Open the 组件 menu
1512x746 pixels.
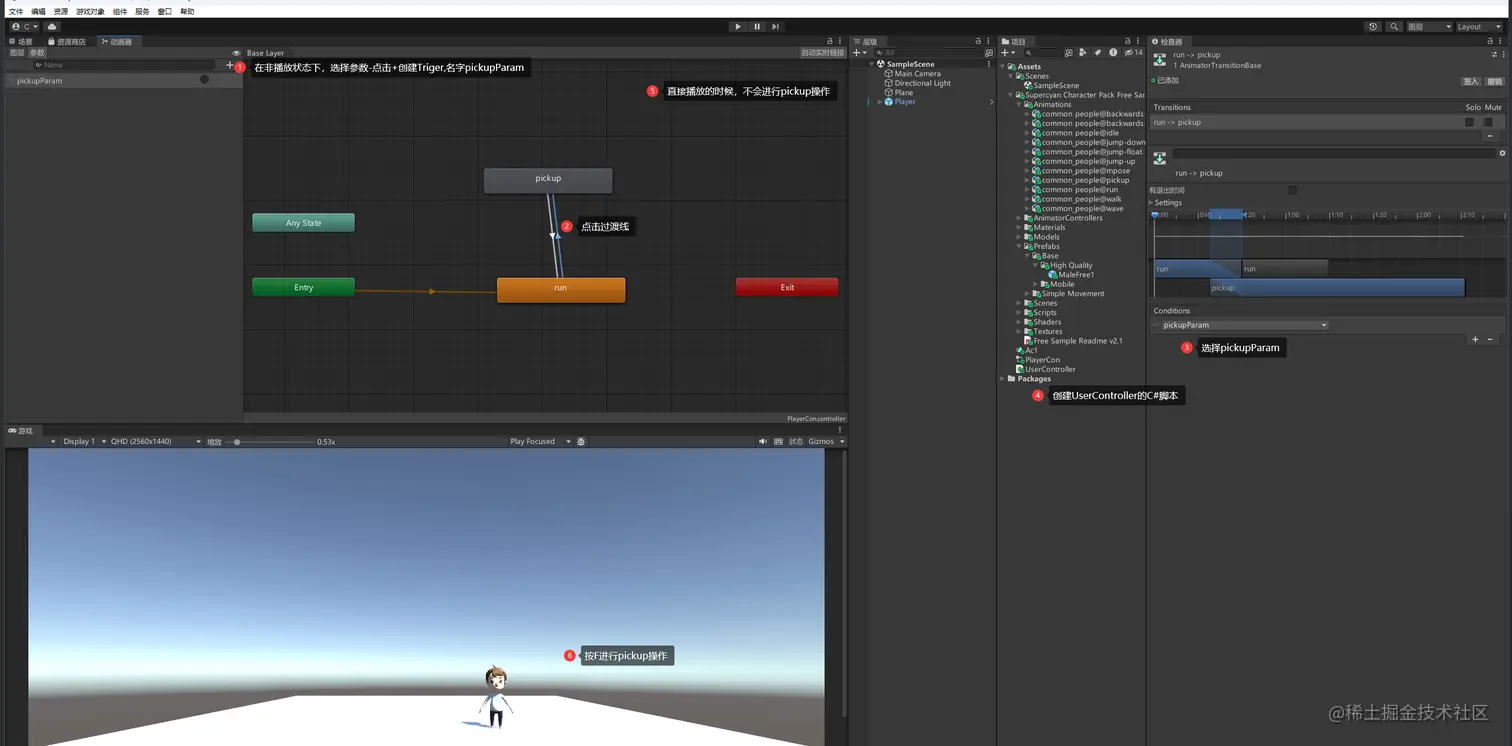click(120, 12)
